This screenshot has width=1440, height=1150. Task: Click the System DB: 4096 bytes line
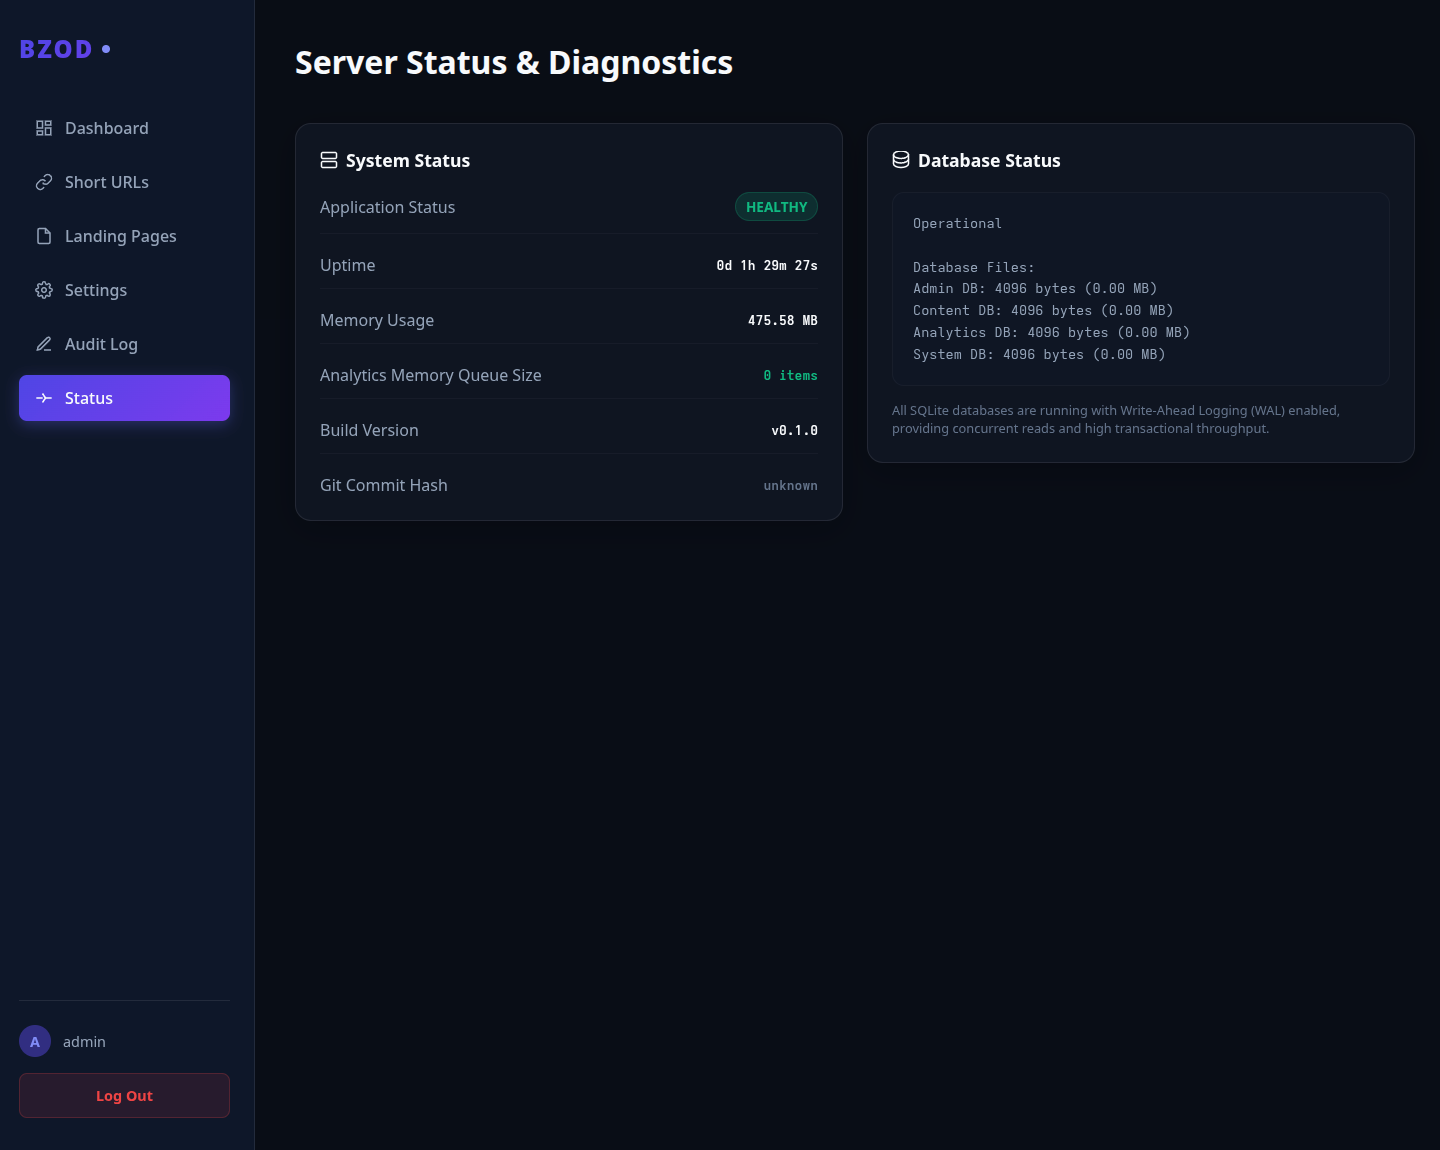pos(1039,355)
